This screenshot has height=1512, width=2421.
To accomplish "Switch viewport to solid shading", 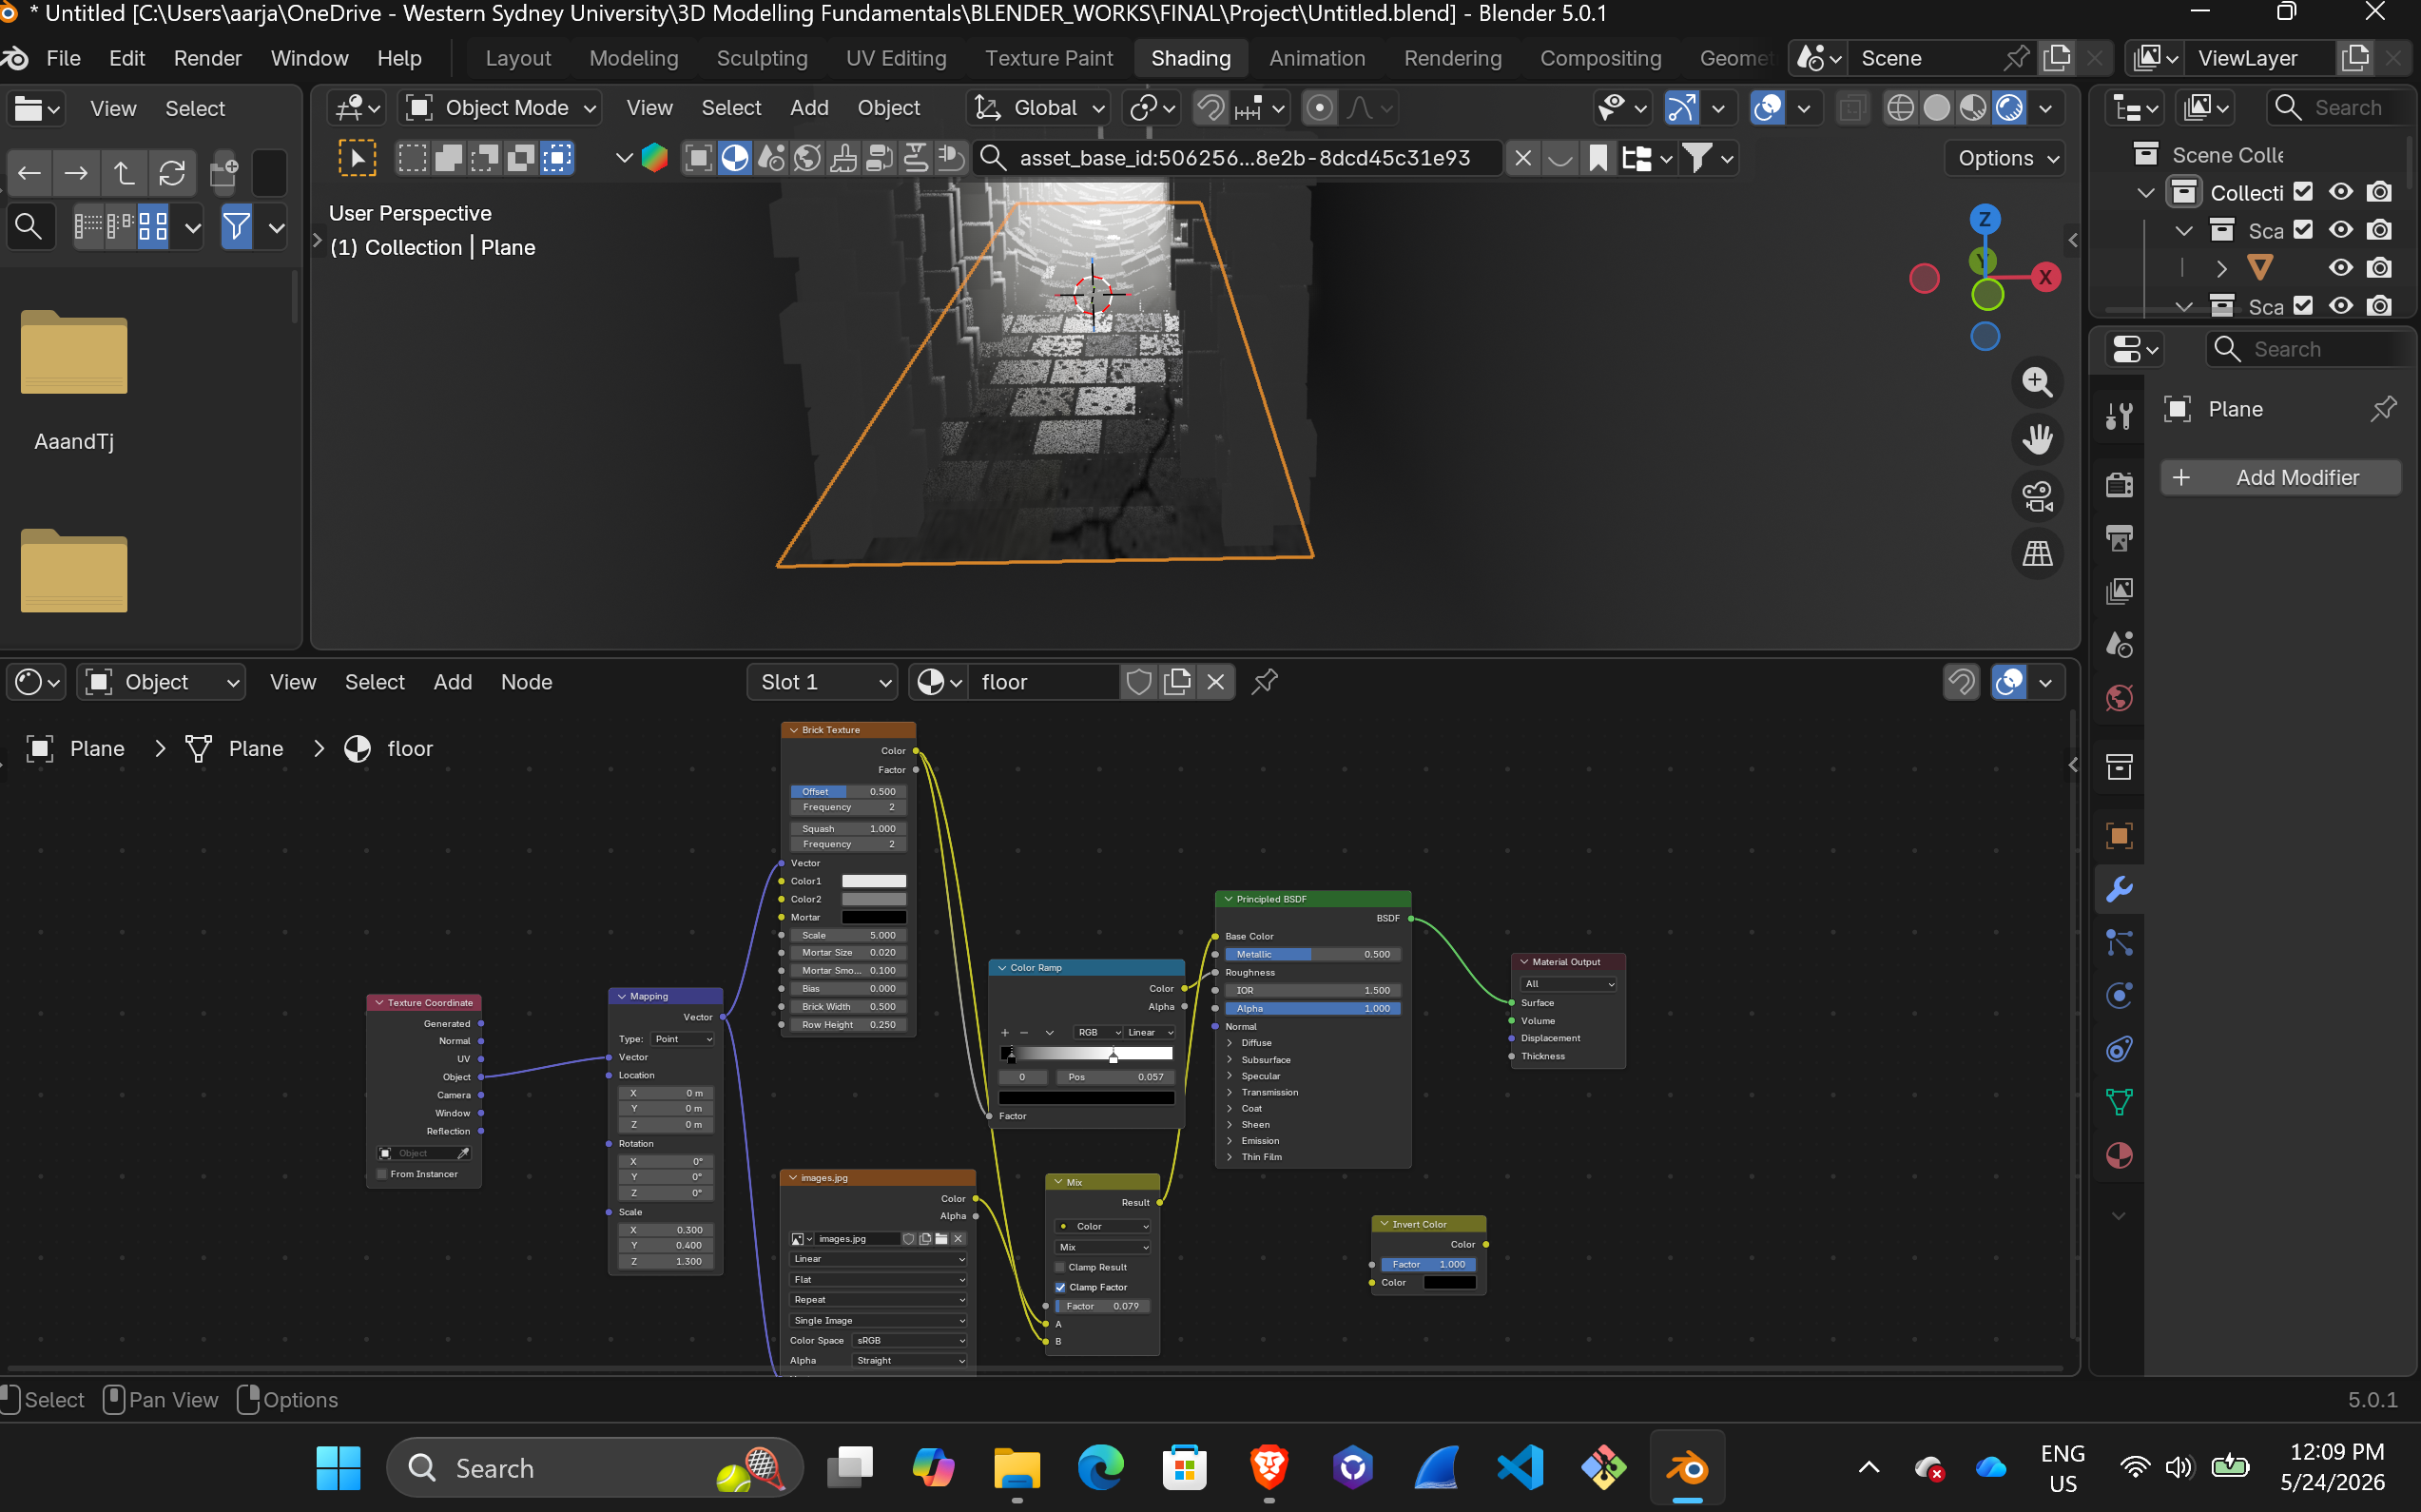I will click(1936, 108).
